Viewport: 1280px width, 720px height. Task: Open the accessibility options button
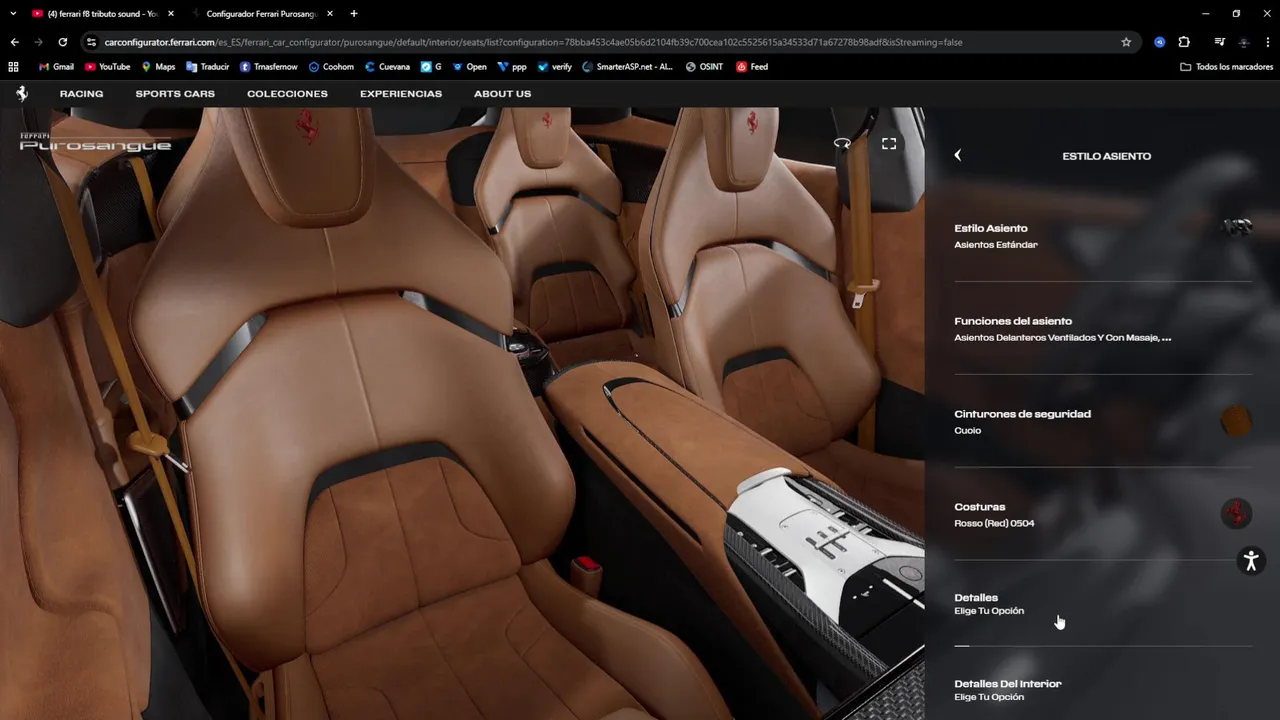1251,560
